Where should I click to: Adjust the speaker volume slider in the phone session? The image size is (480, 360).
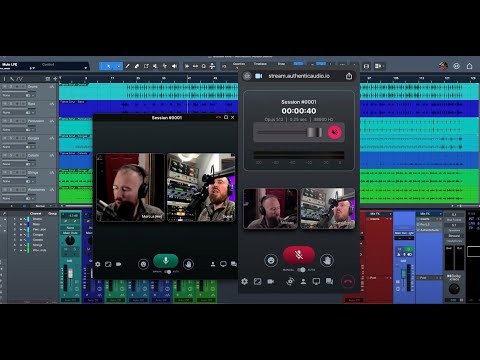coord(314,132)
